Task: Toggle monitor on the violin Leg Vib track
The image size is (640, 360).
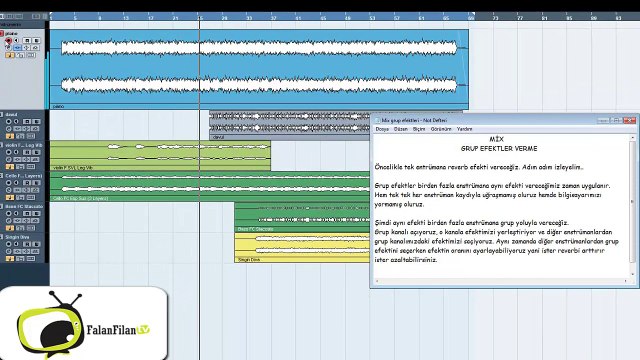Action: tap(16, 152)
